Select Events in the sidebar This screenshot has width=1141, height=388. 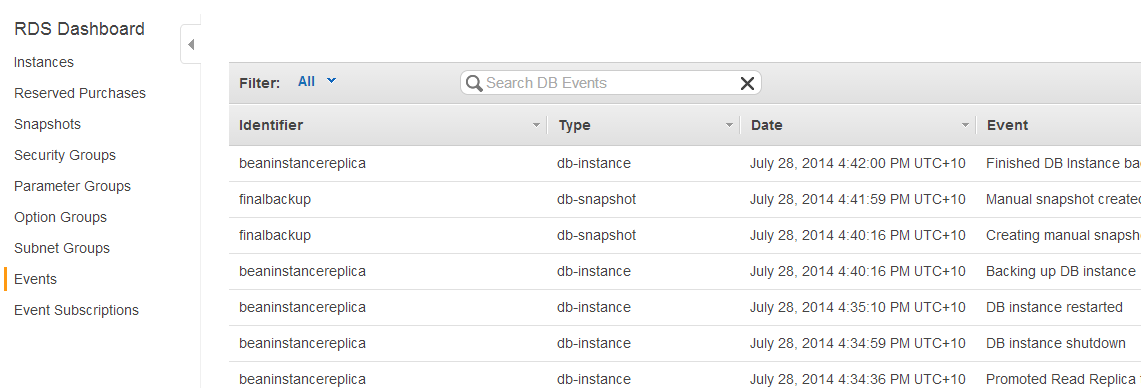pyautogui.click(x=36, y=280)
